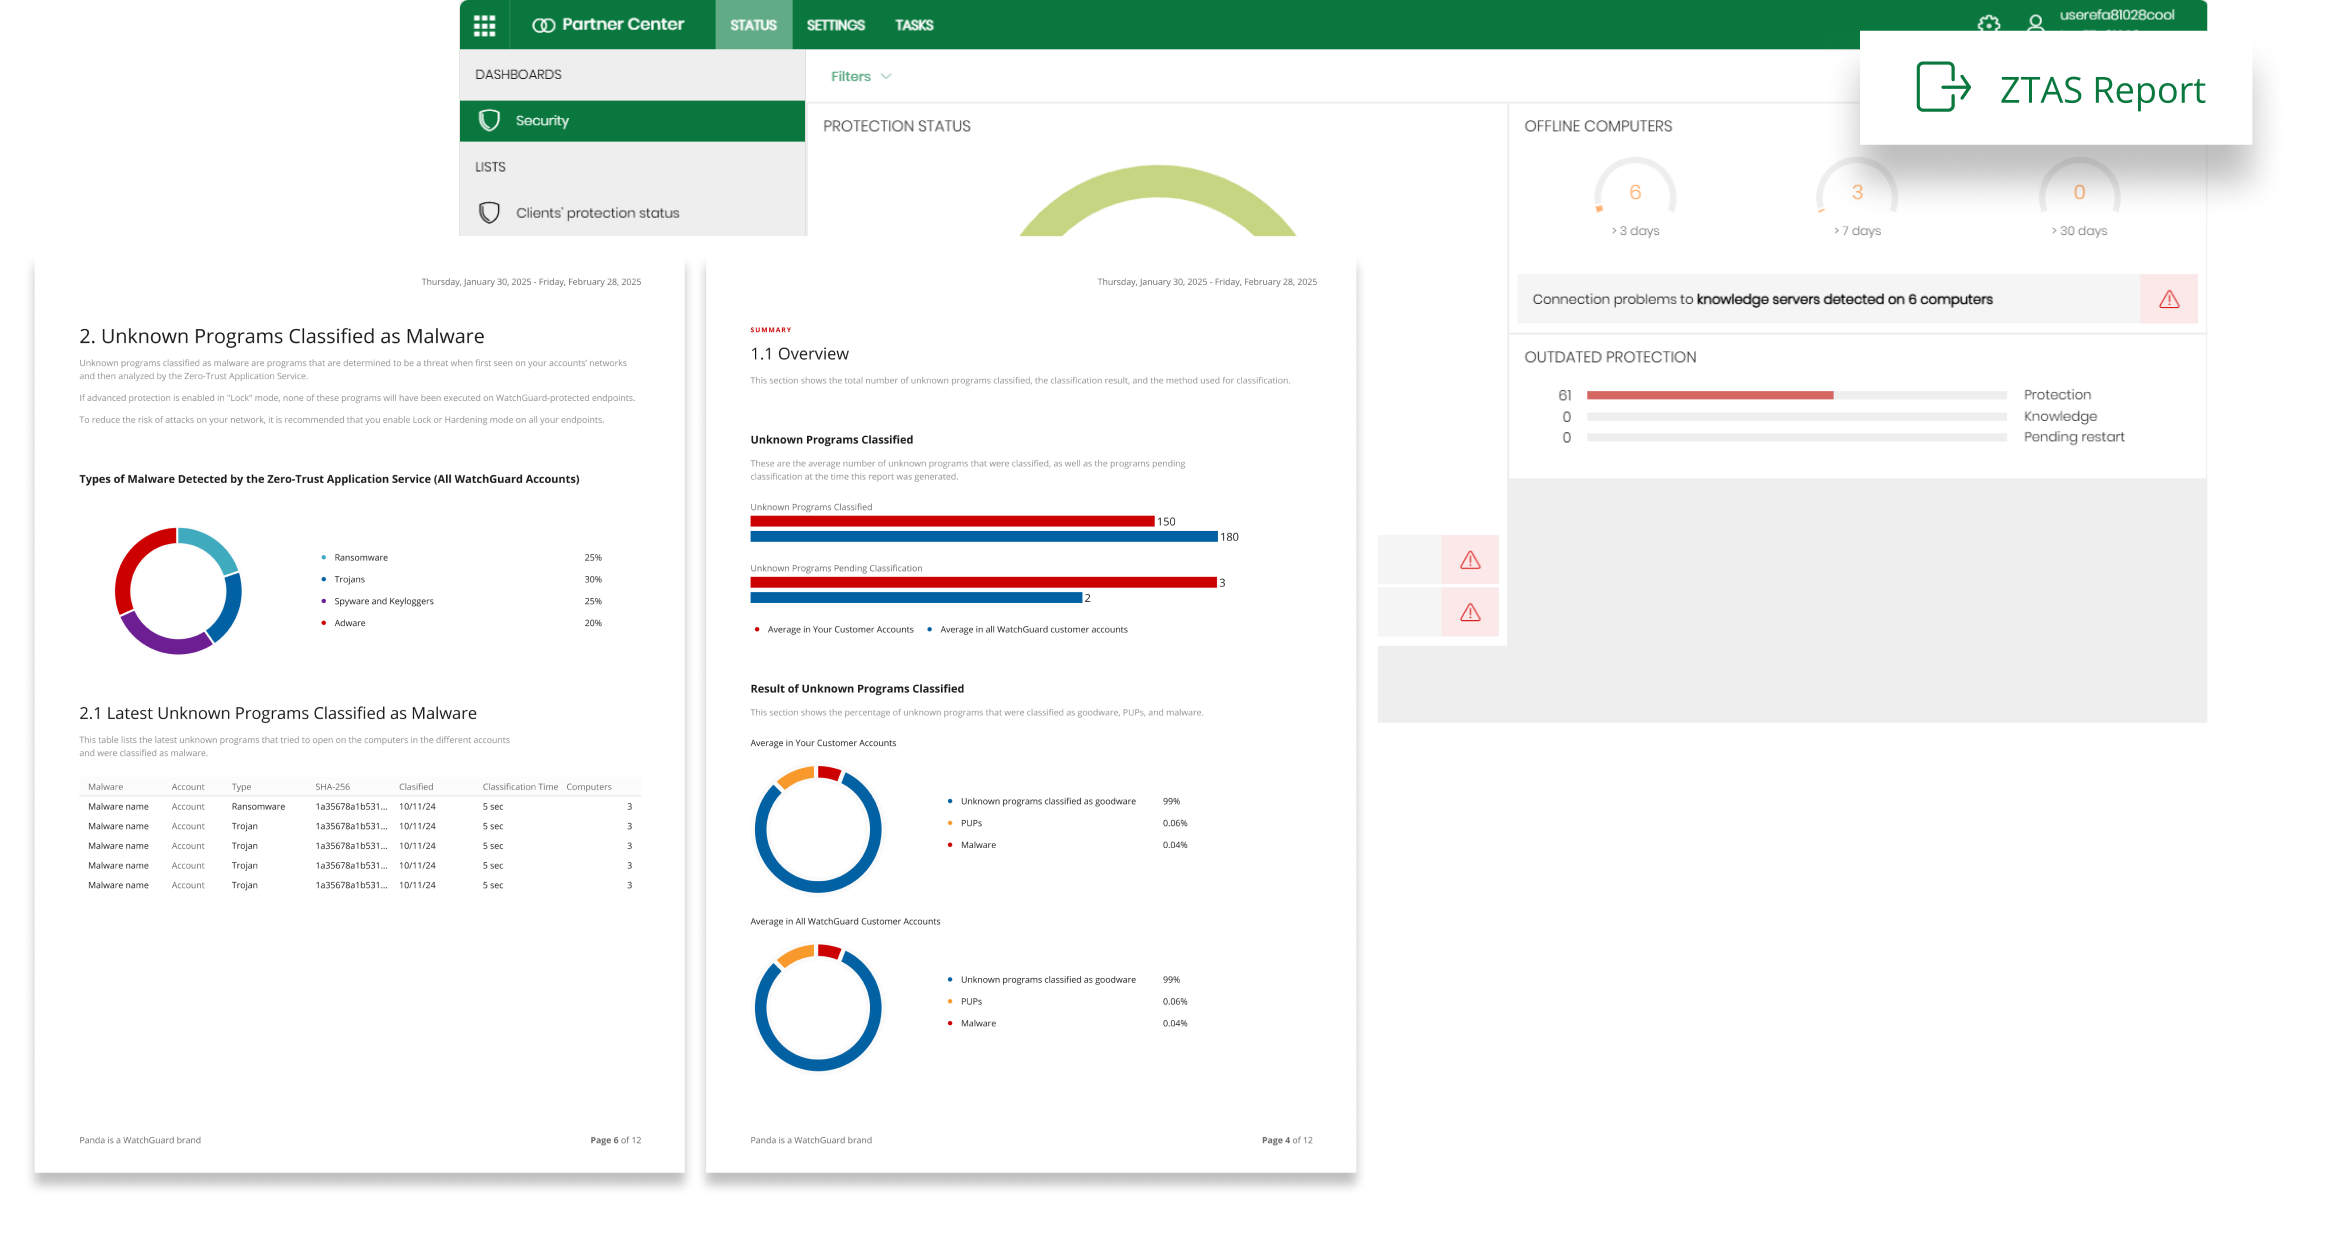Switch to the SETTINGS tab

835,25
